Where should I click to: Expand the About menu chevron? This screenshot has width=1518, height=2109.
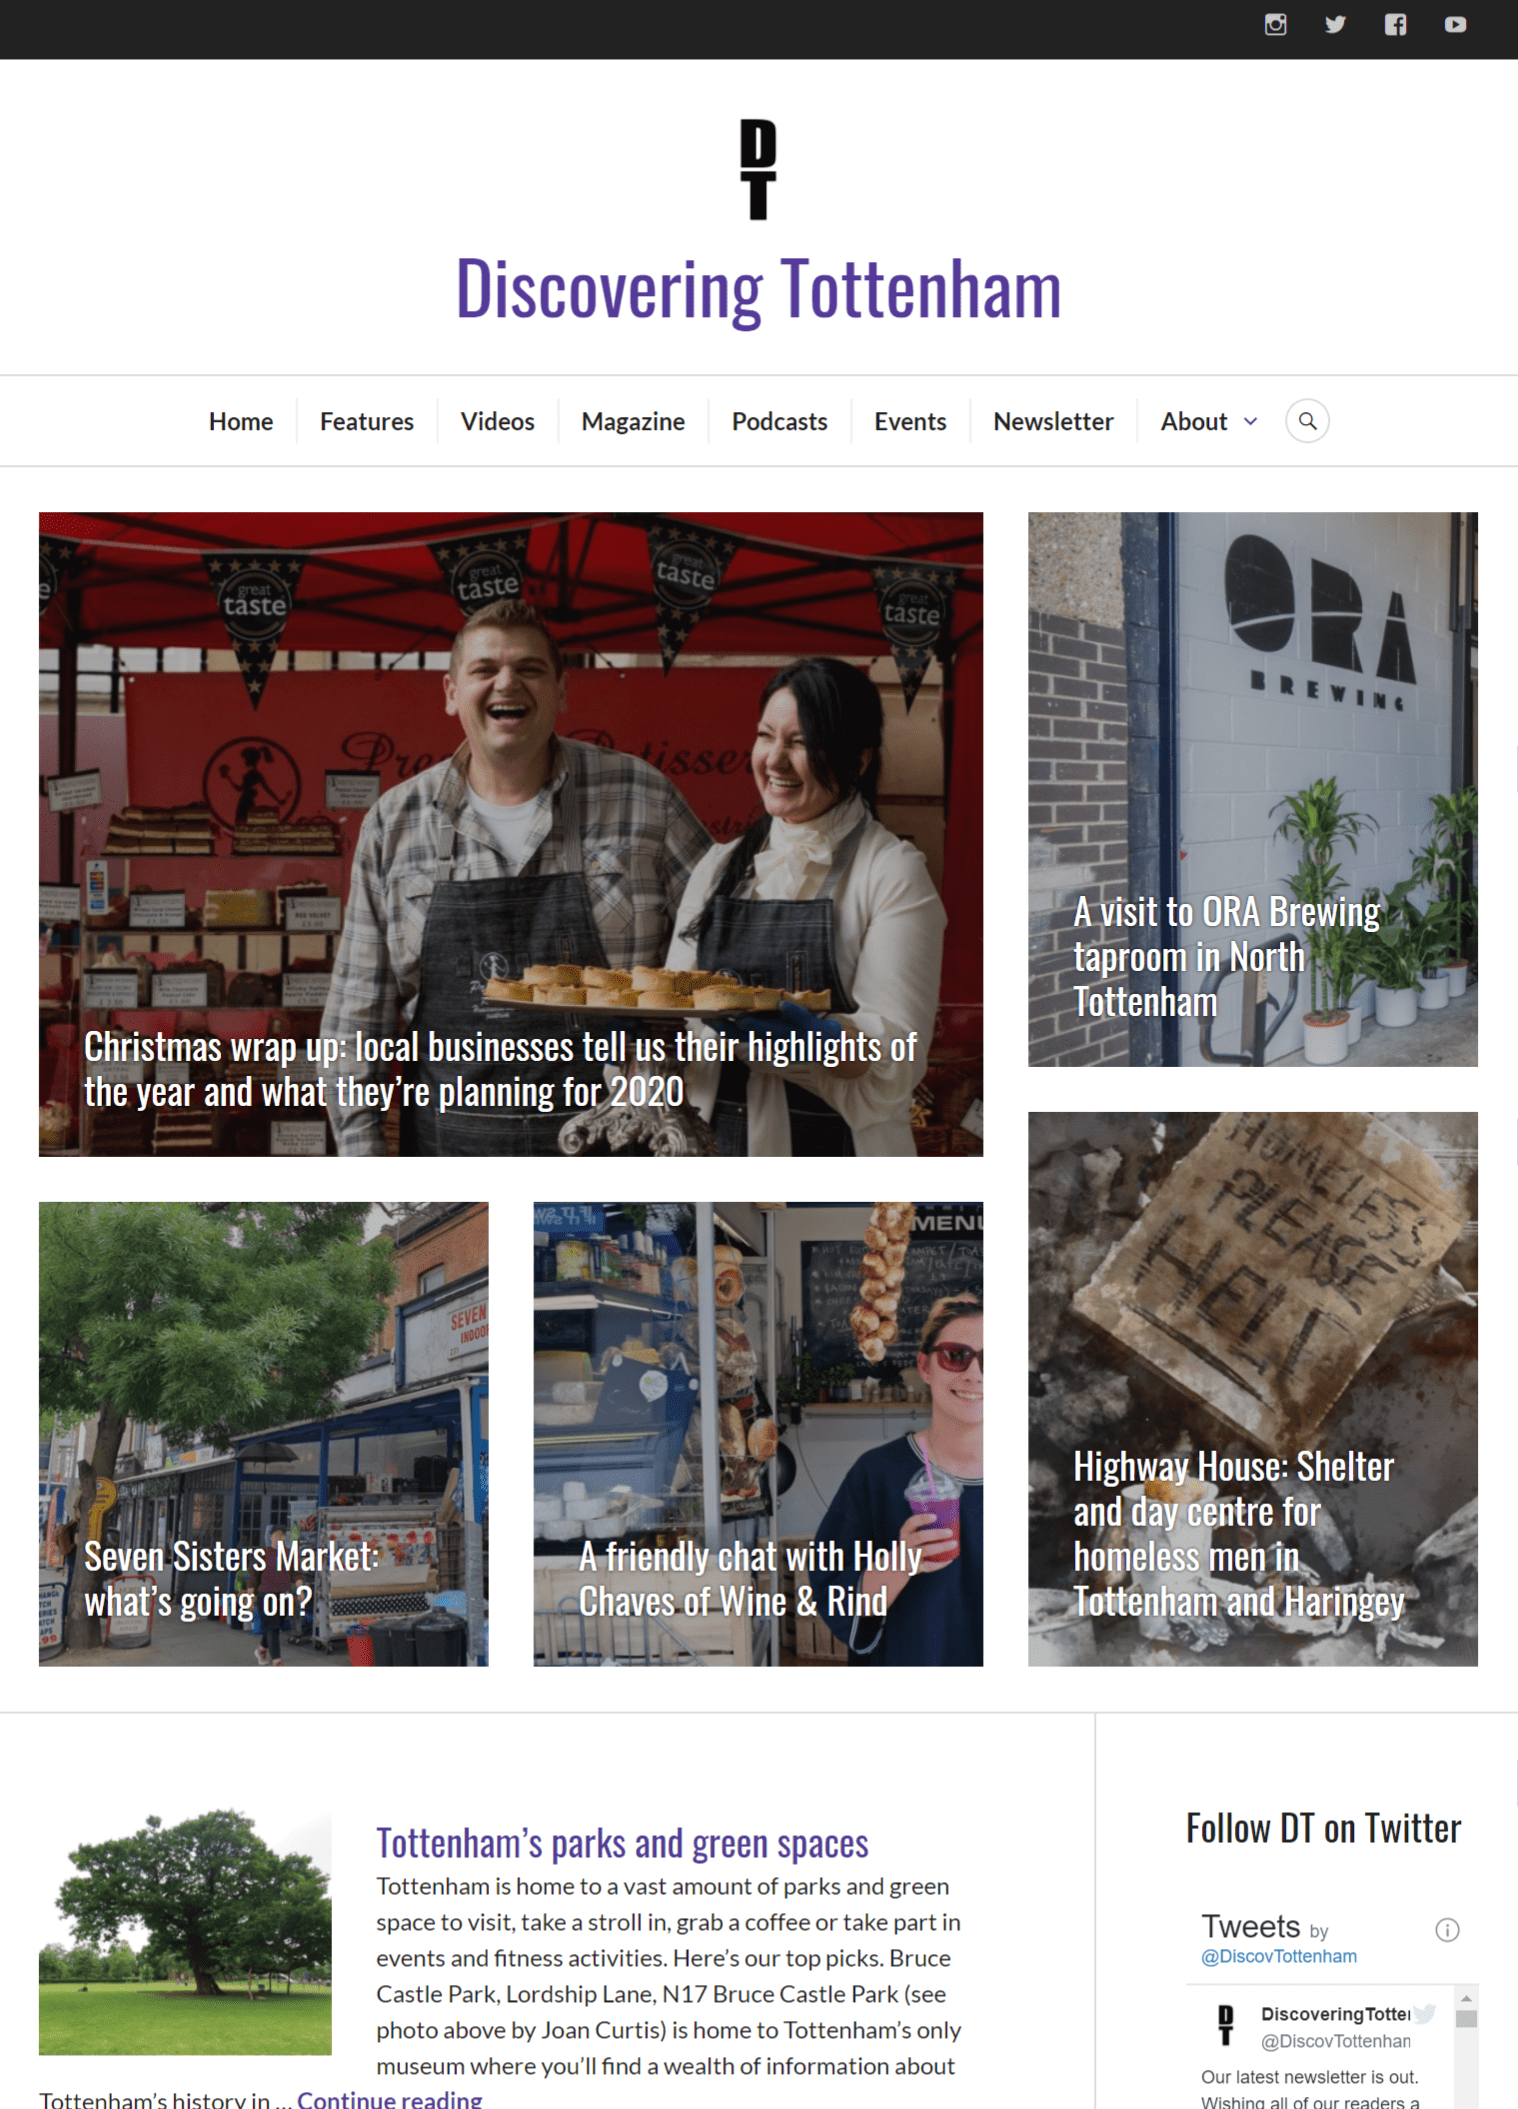1250,422
